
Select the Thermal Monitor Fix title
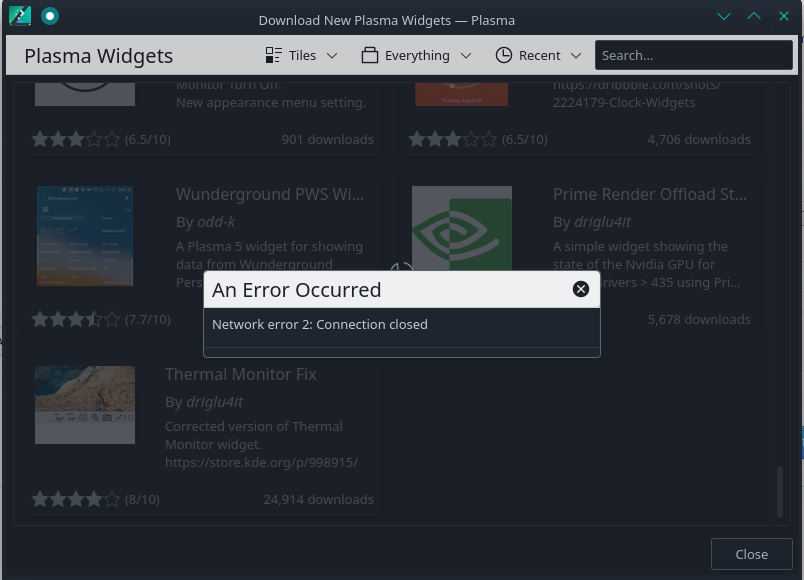[240, 374]
